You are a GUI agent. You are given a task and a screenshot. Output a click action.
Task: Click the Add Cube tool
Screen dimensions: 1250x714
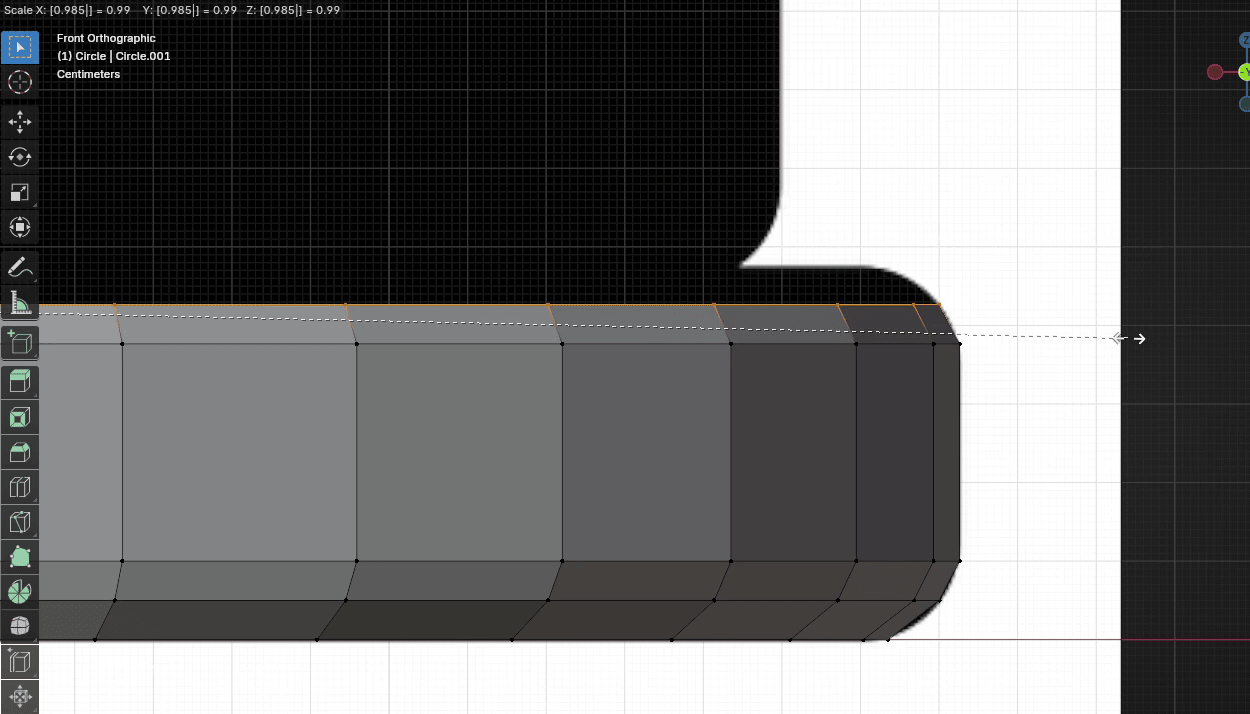click(x=20, y=342)
